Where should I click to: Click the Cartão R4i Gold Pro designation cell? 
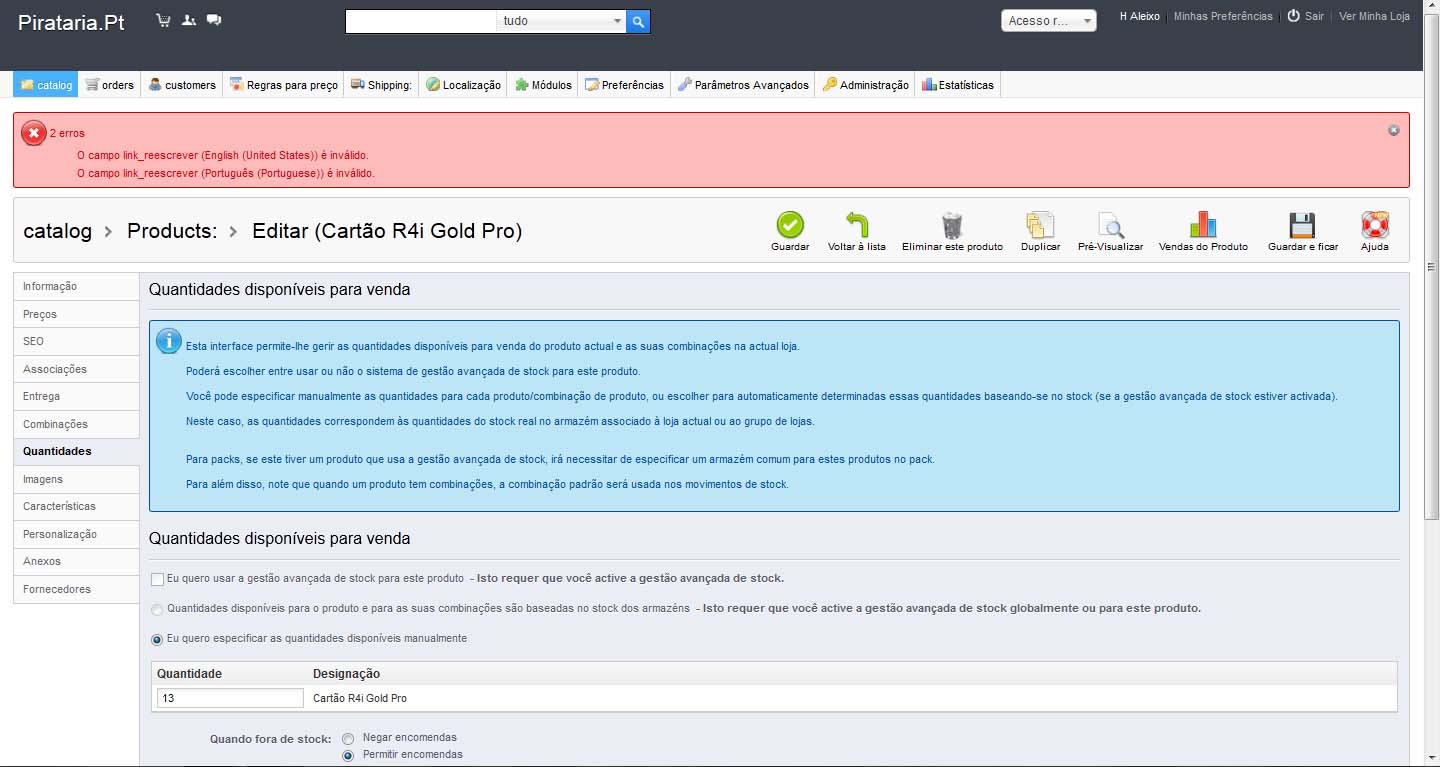pos(360,698)
